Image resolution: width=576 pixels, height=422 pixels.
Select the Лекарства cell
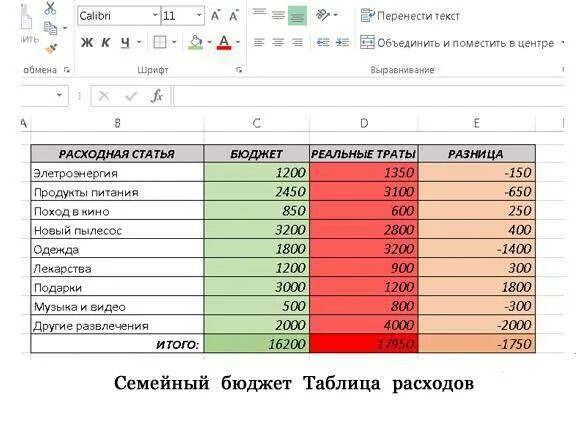point(117,268)
